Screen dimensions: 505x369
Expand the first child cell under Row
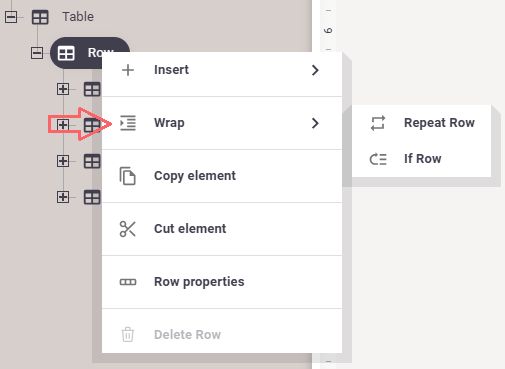63,89
